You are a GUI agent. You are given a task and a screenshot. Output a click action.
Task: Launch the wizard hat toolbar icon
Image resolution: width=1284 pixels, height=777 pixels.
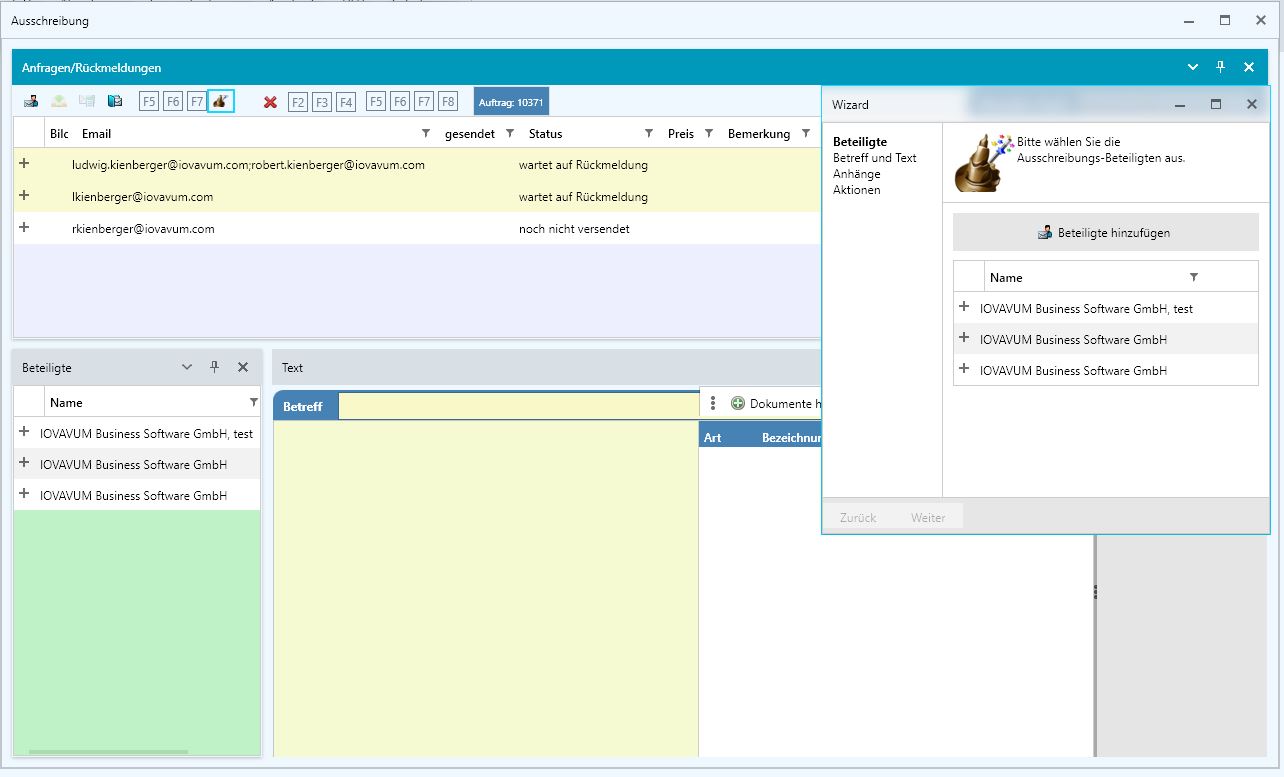click(x=221, y=101)
